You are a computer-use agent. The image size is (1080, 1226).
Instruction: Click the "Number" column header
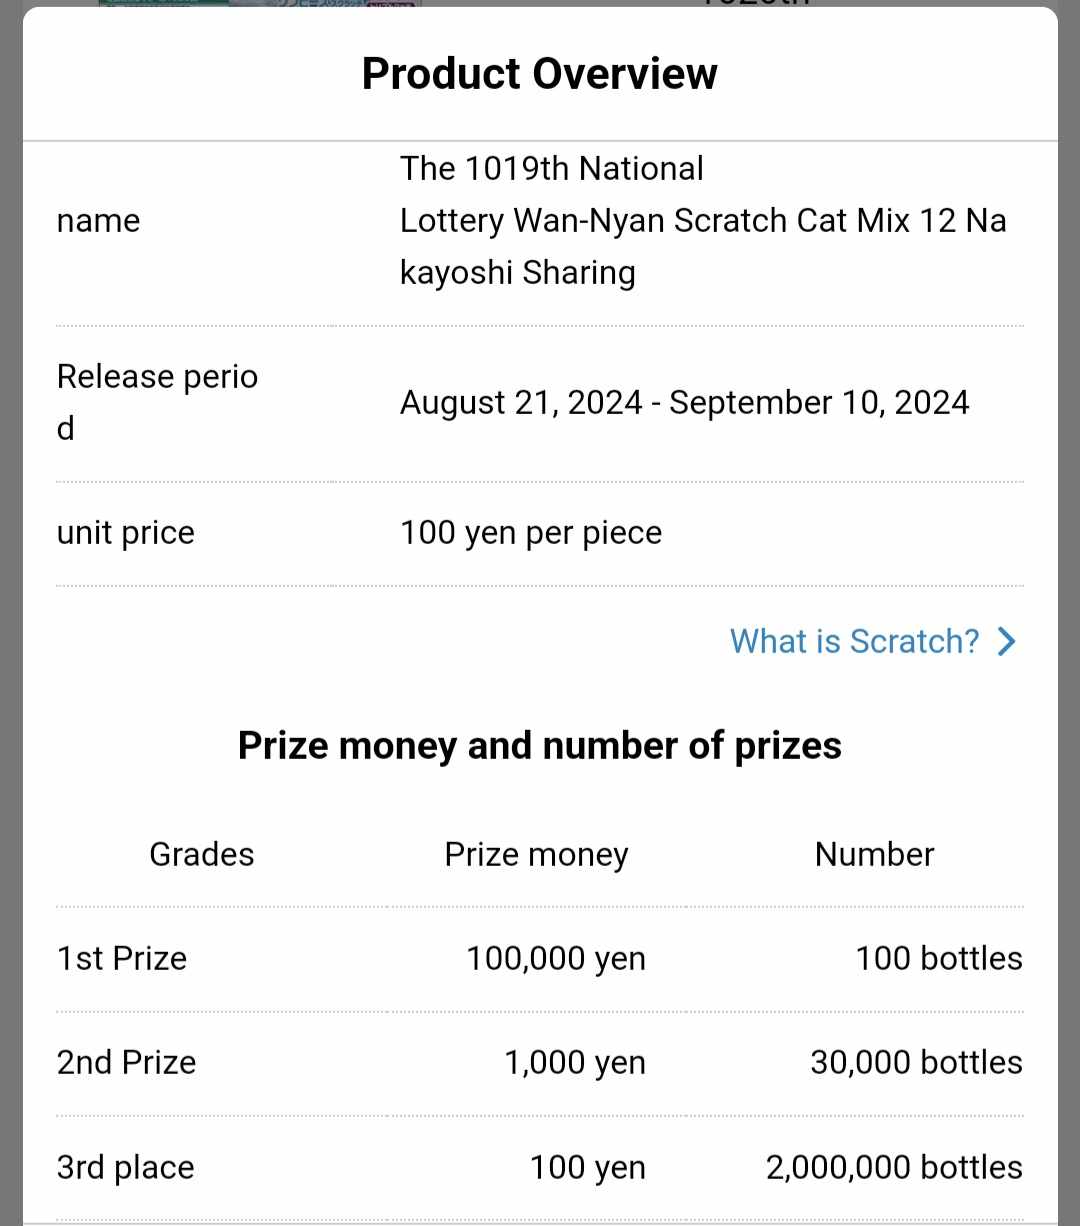[874, 855]
